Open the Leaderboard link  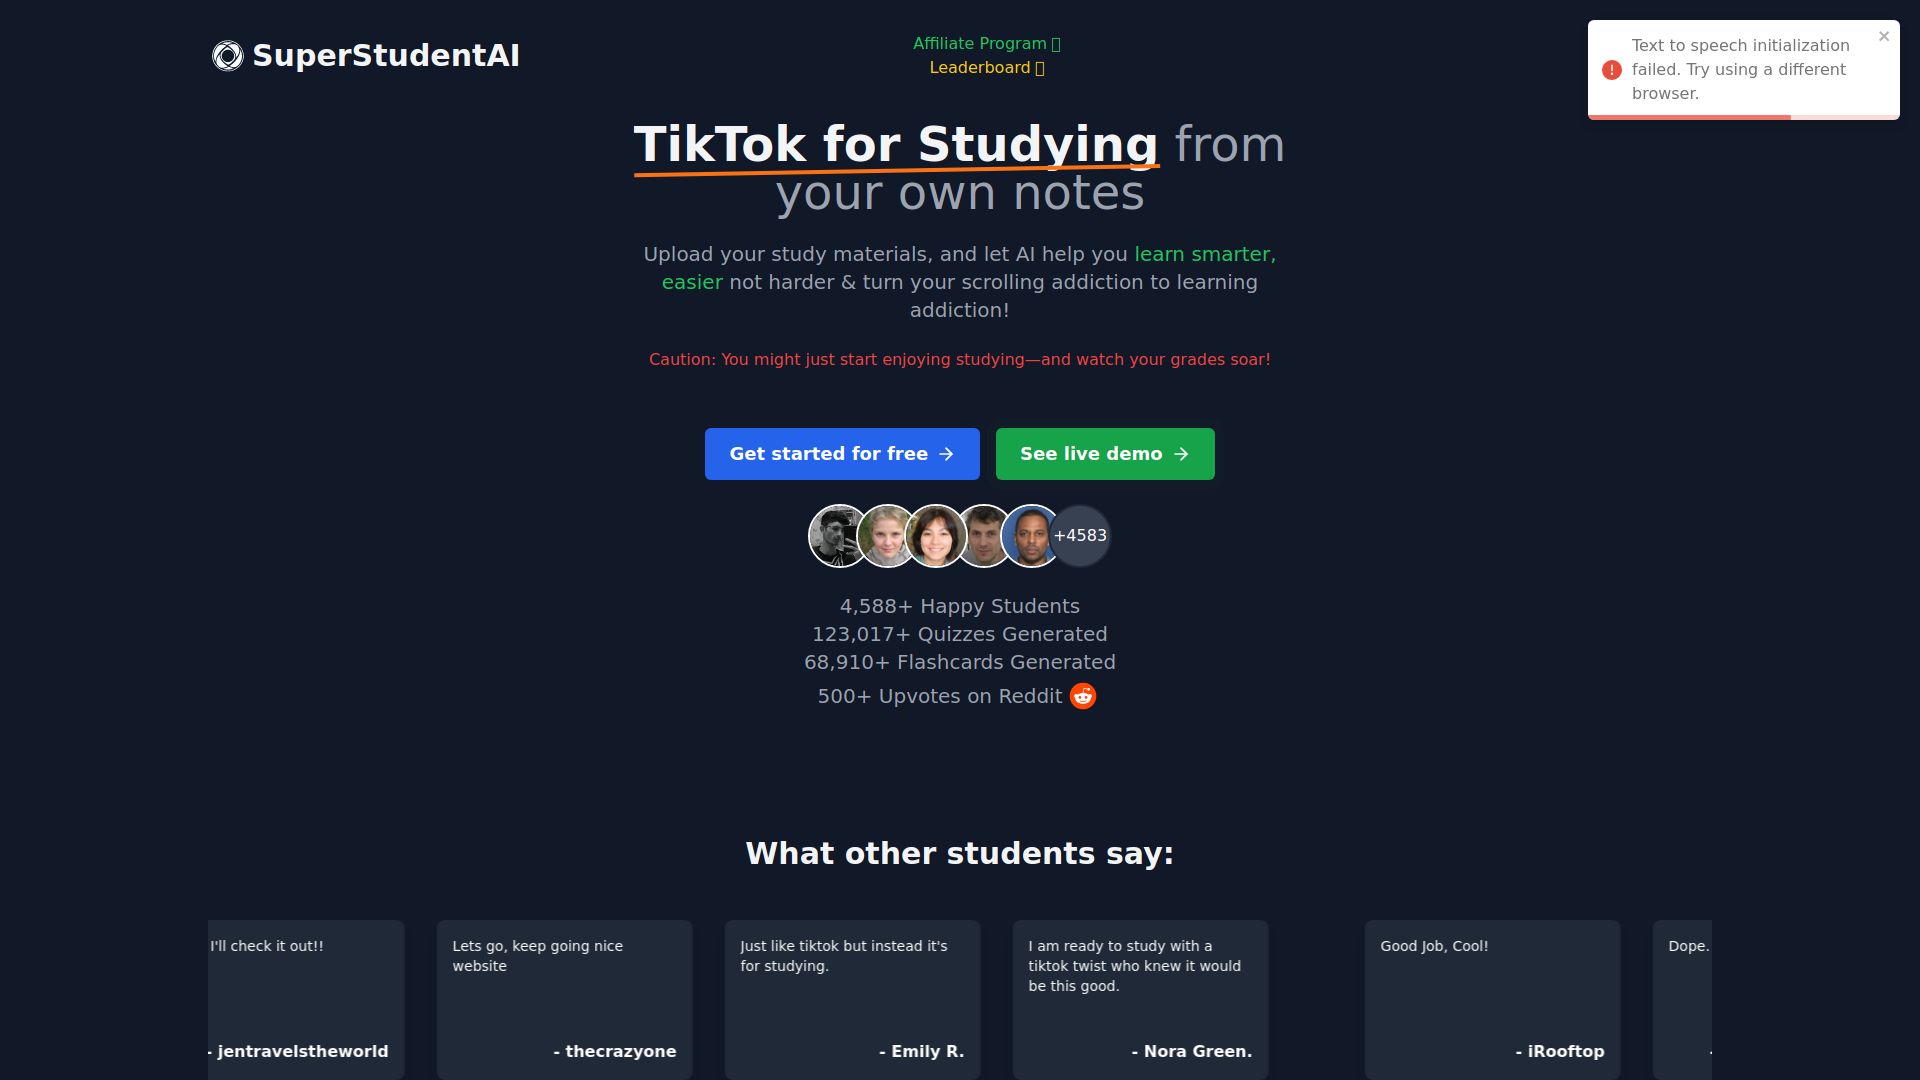pos(986,68)
